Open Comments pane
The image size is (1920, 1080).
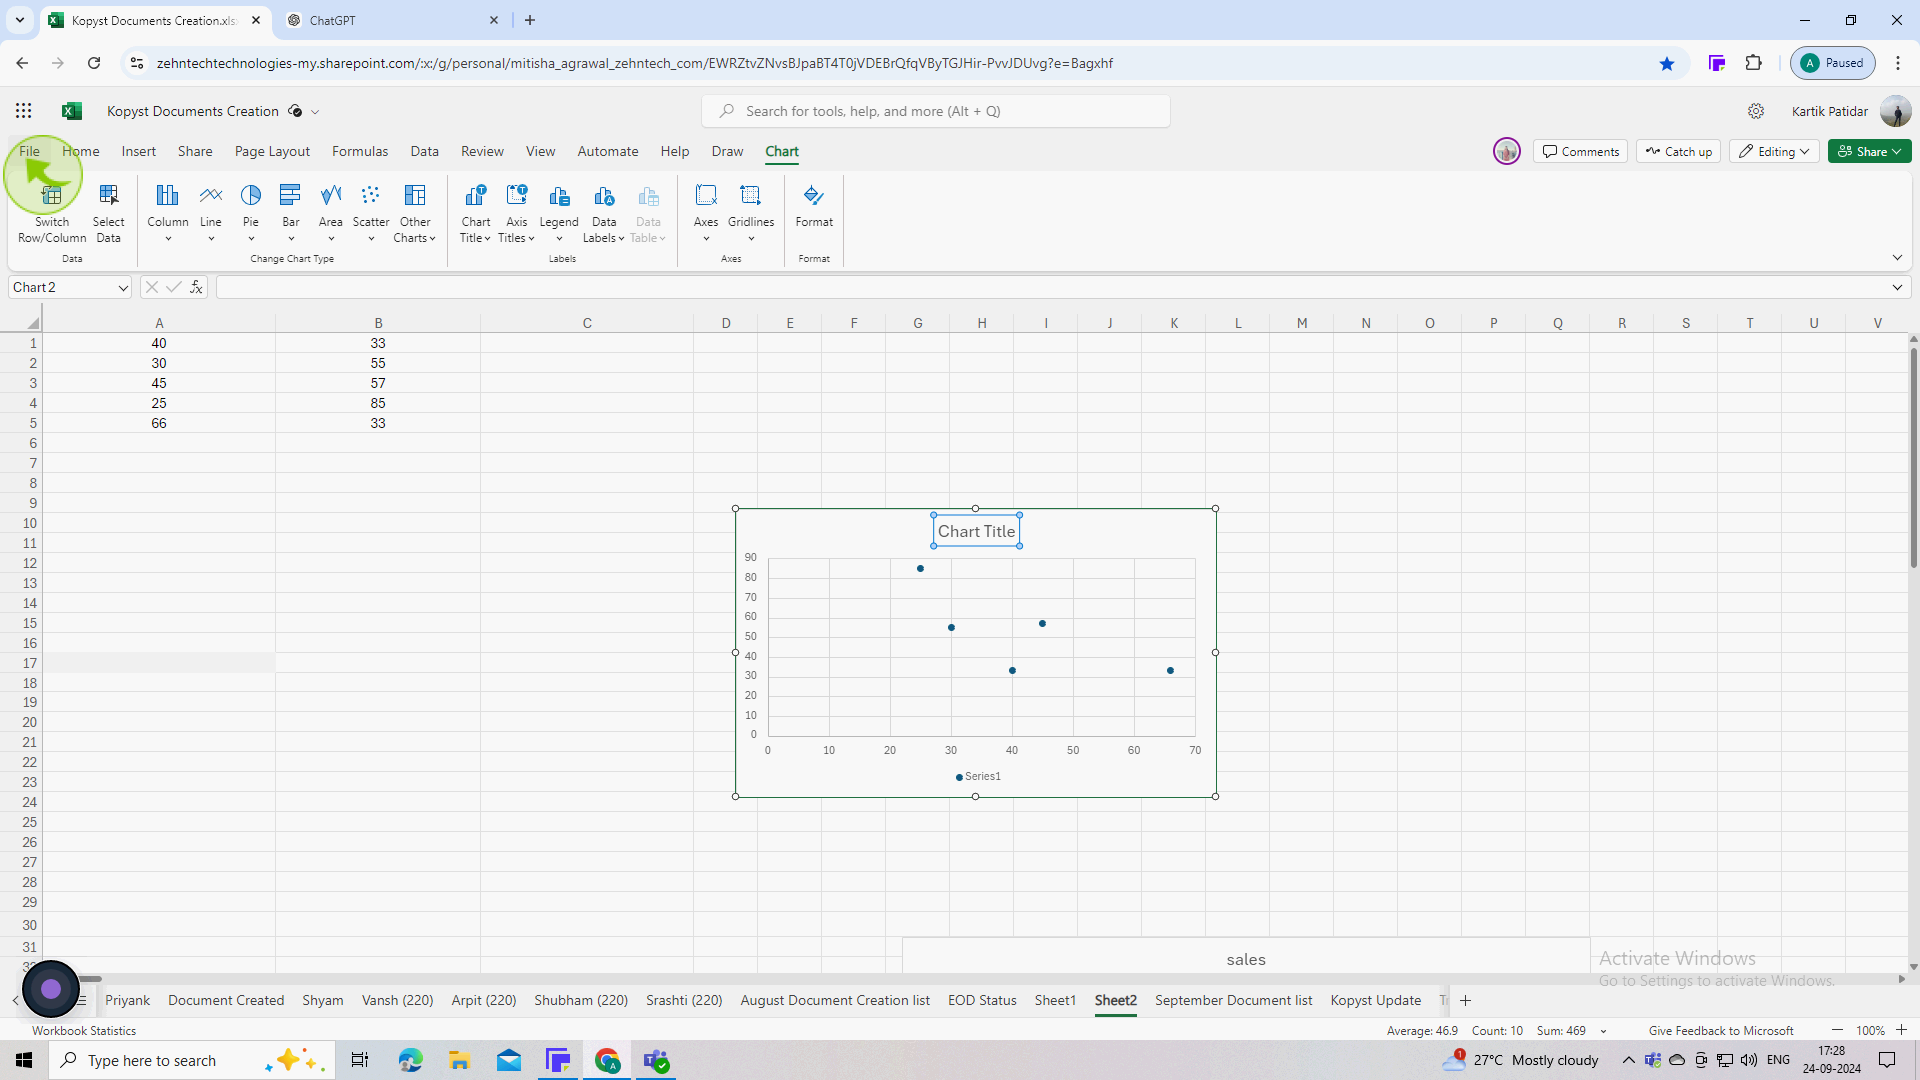1581,151
